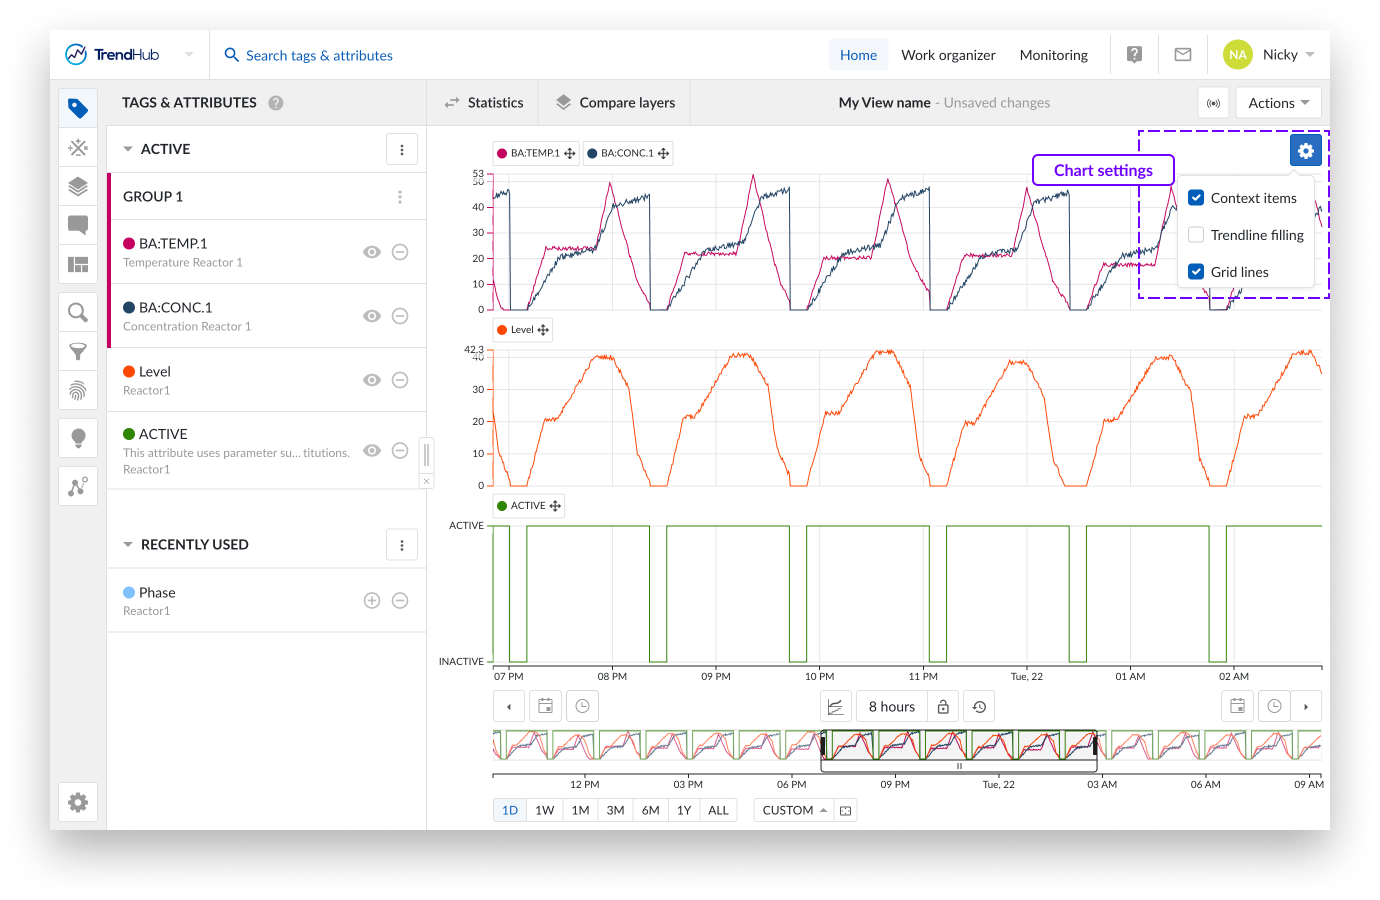The height and width of the screenshot is (900, 1380).
Task: Hide the BA:TEMP.1 tag with eye icon
Action: (x=372, y=252)
